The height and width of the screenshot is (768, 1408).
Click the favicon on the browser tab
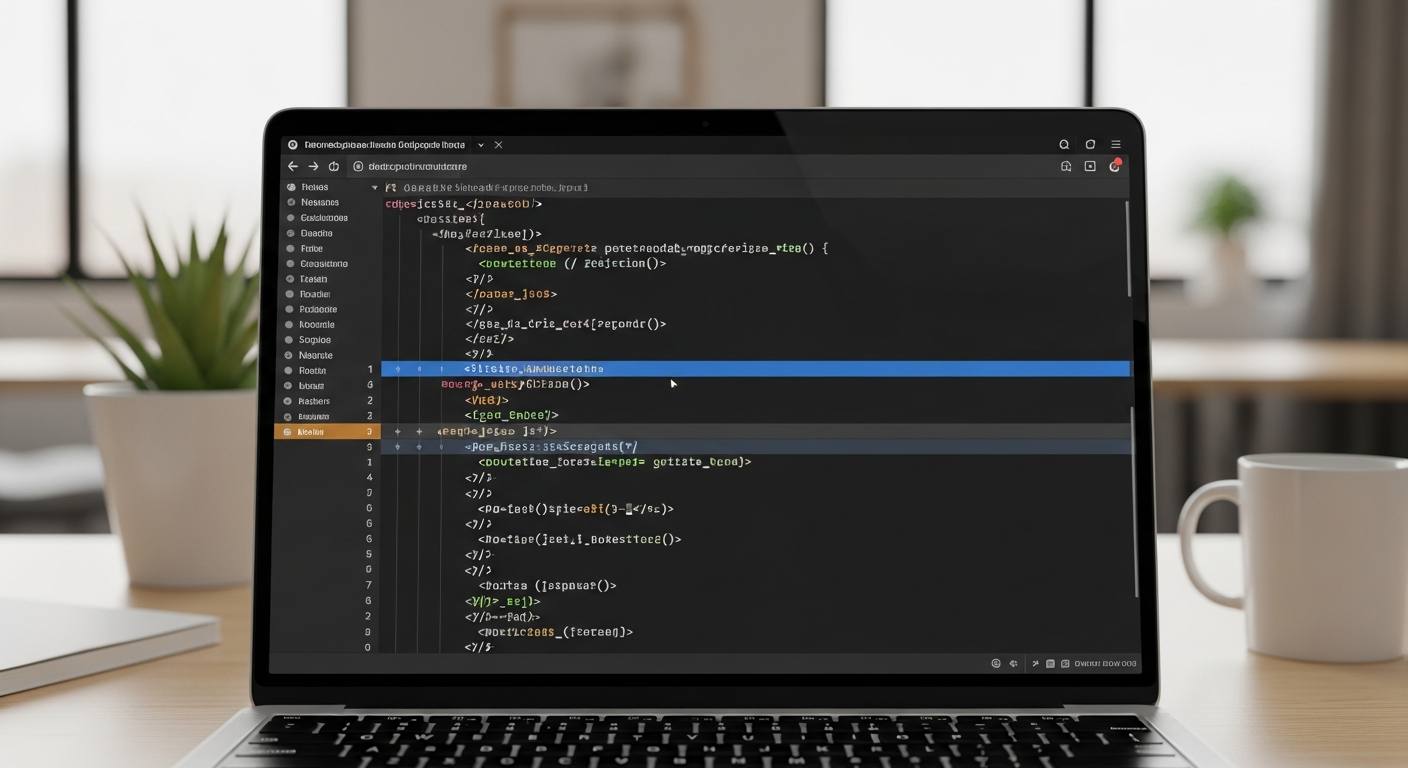(293, 144)
